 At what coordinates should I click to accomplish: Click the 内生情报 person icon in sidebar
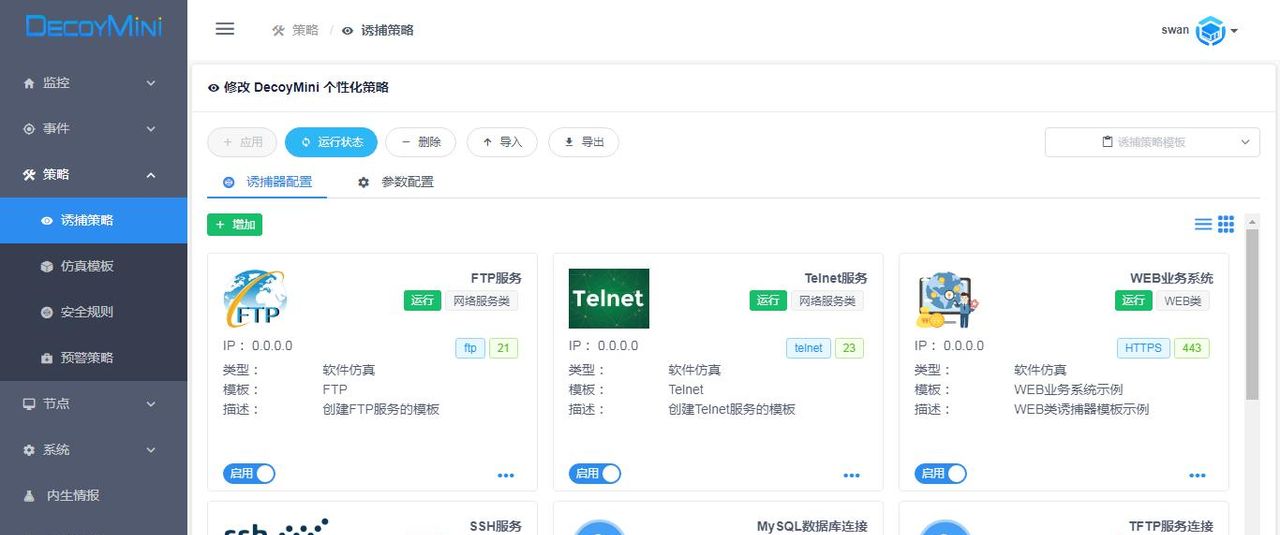[29, 496]
